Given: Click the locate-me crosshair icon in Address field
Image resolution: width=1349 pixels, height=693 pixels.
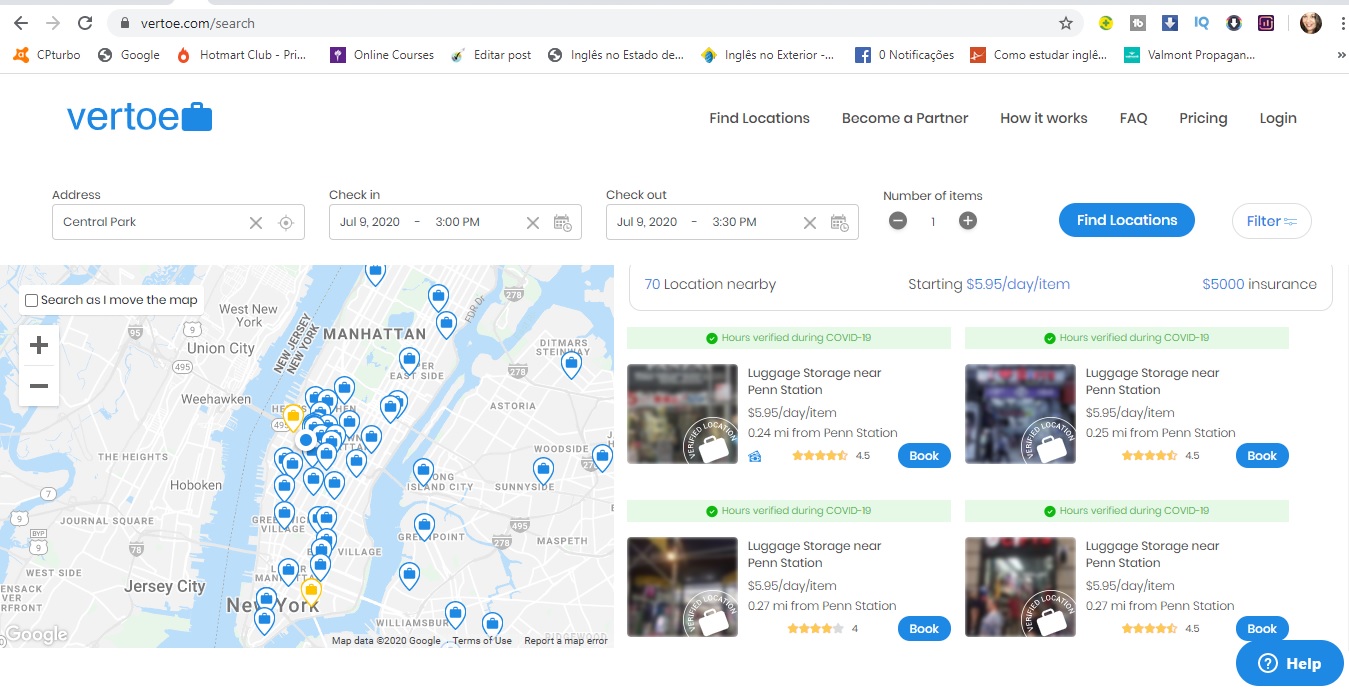Looking at the screenshot, I should (286, 222).
